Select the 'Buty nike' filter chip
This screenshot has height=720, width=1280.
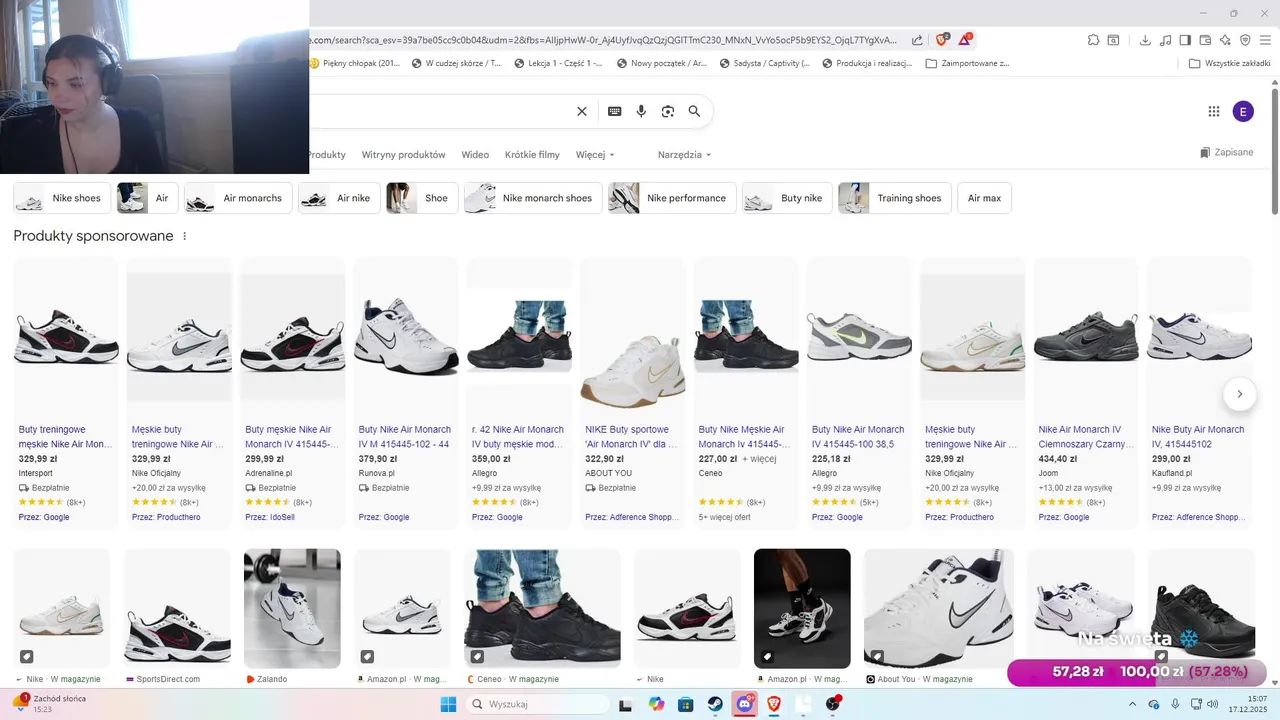coord(787,198)
